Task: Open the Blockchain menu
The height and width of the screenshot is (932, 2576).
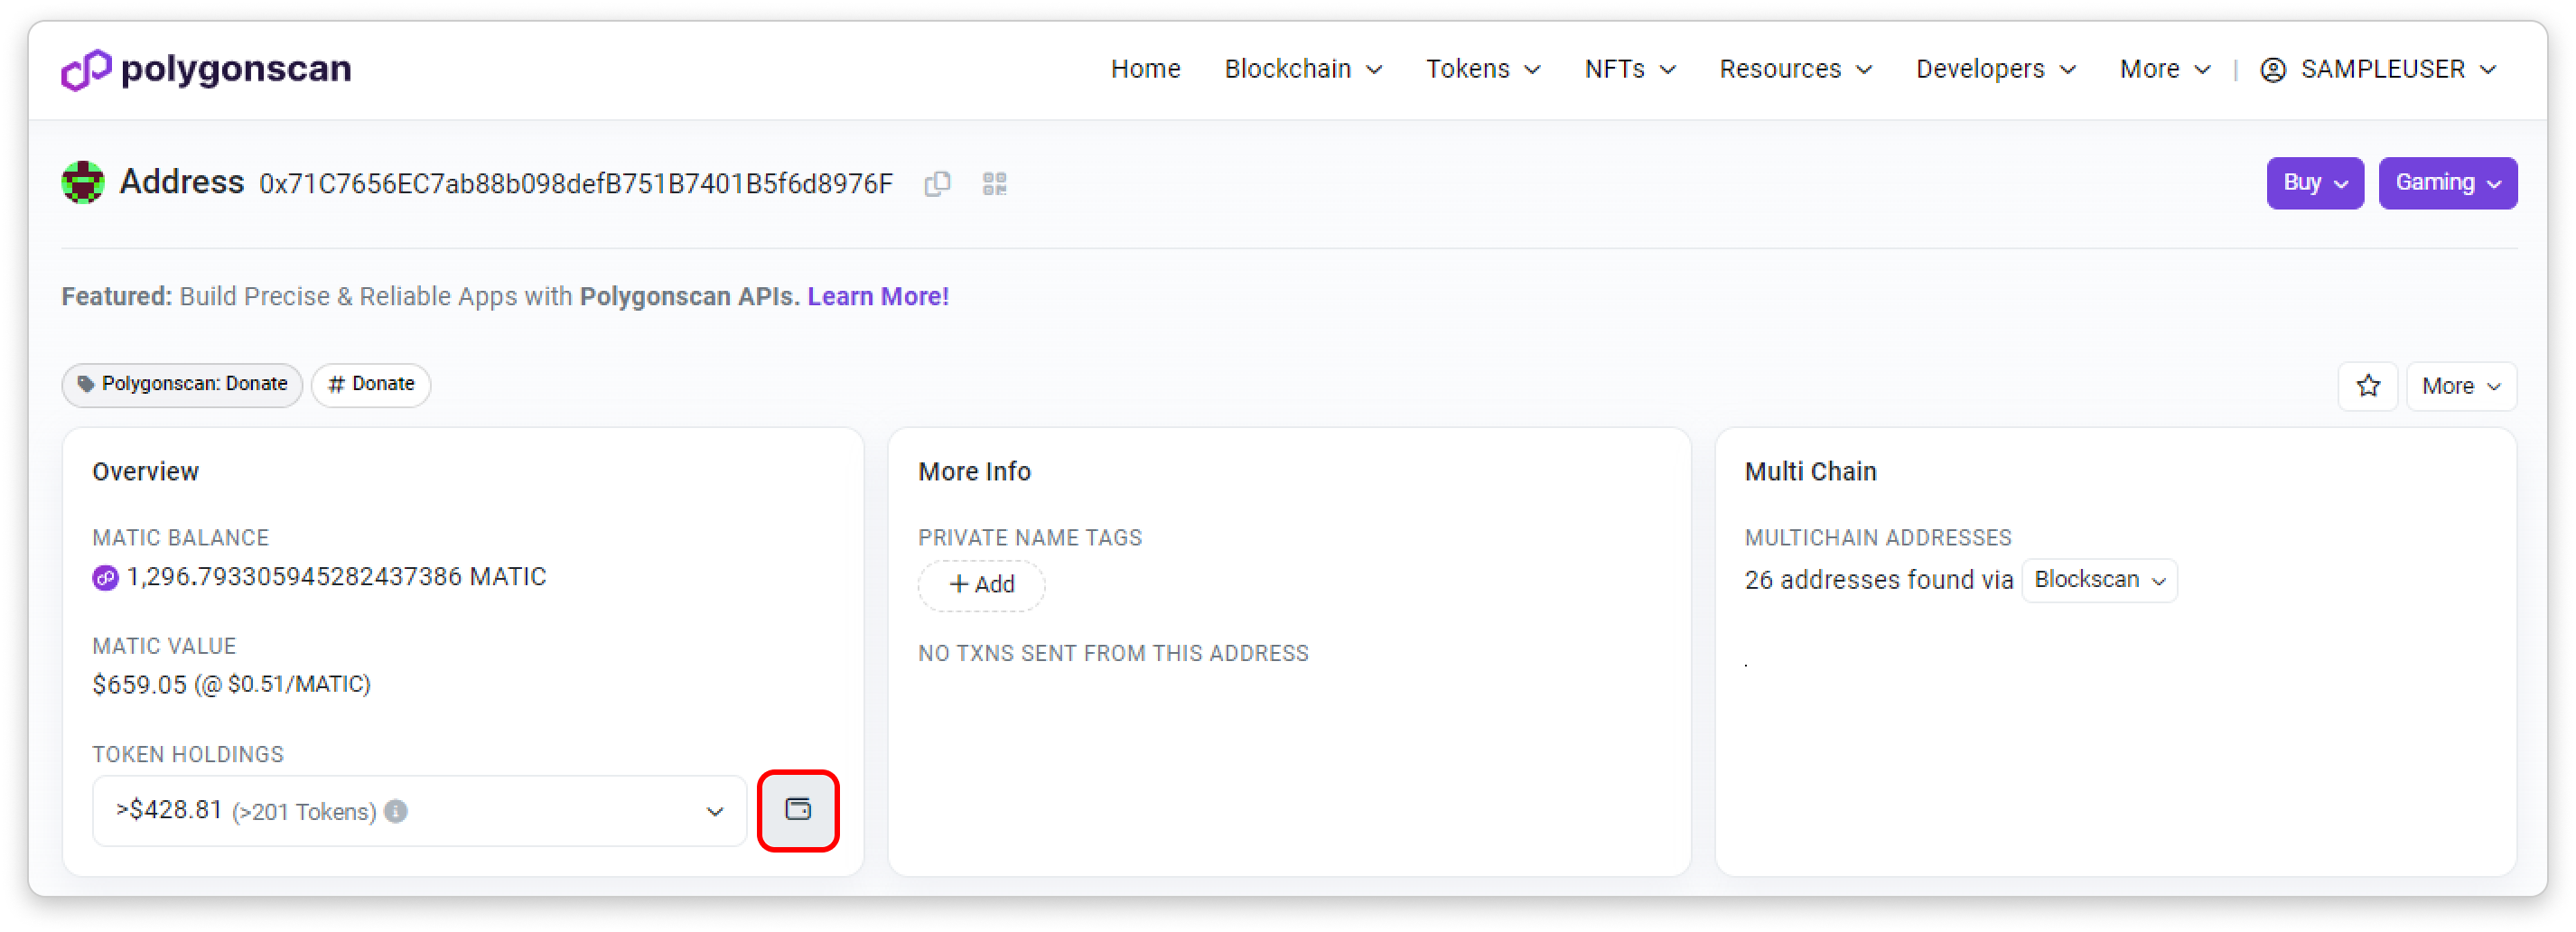Action: pos(1302,69)
